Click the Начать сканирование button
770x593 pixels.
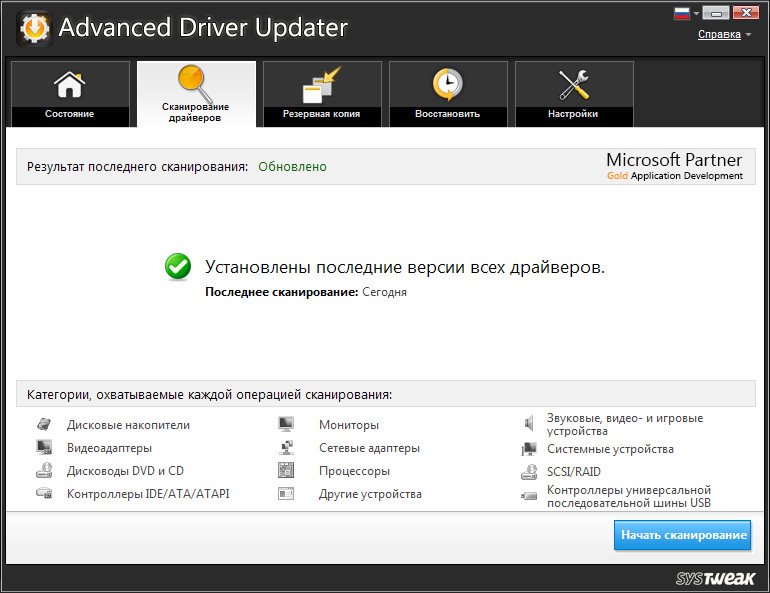coord(683,535)
